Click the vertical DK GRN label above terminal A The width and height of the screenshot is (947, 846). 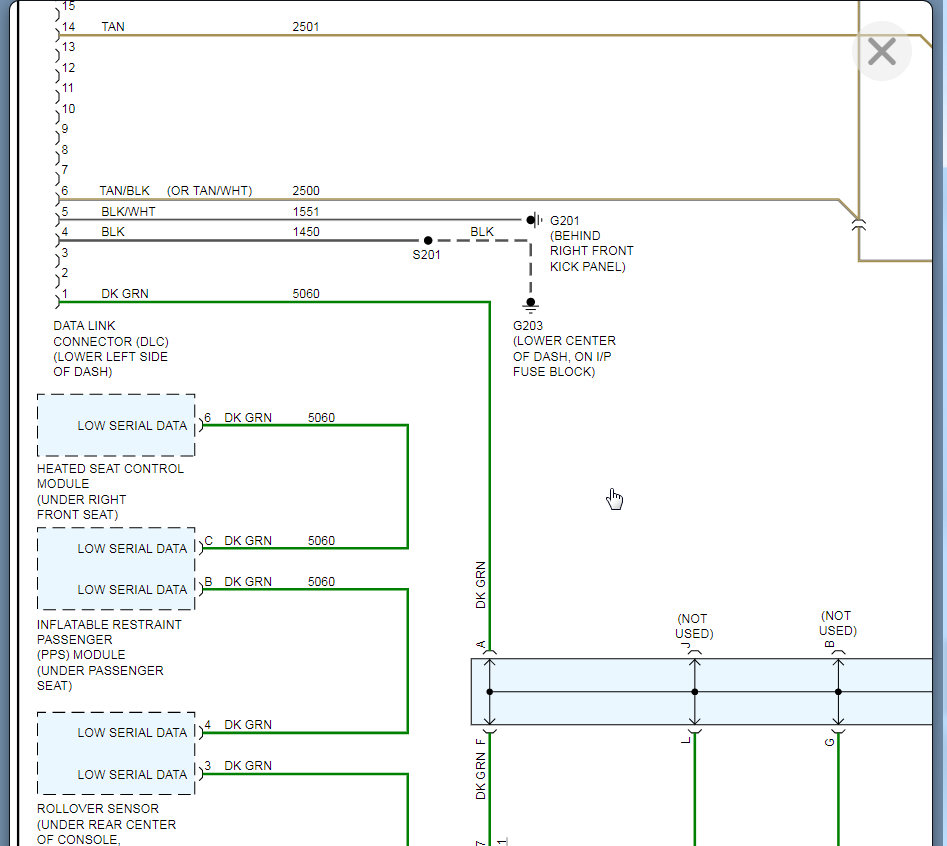coord(480,585)
